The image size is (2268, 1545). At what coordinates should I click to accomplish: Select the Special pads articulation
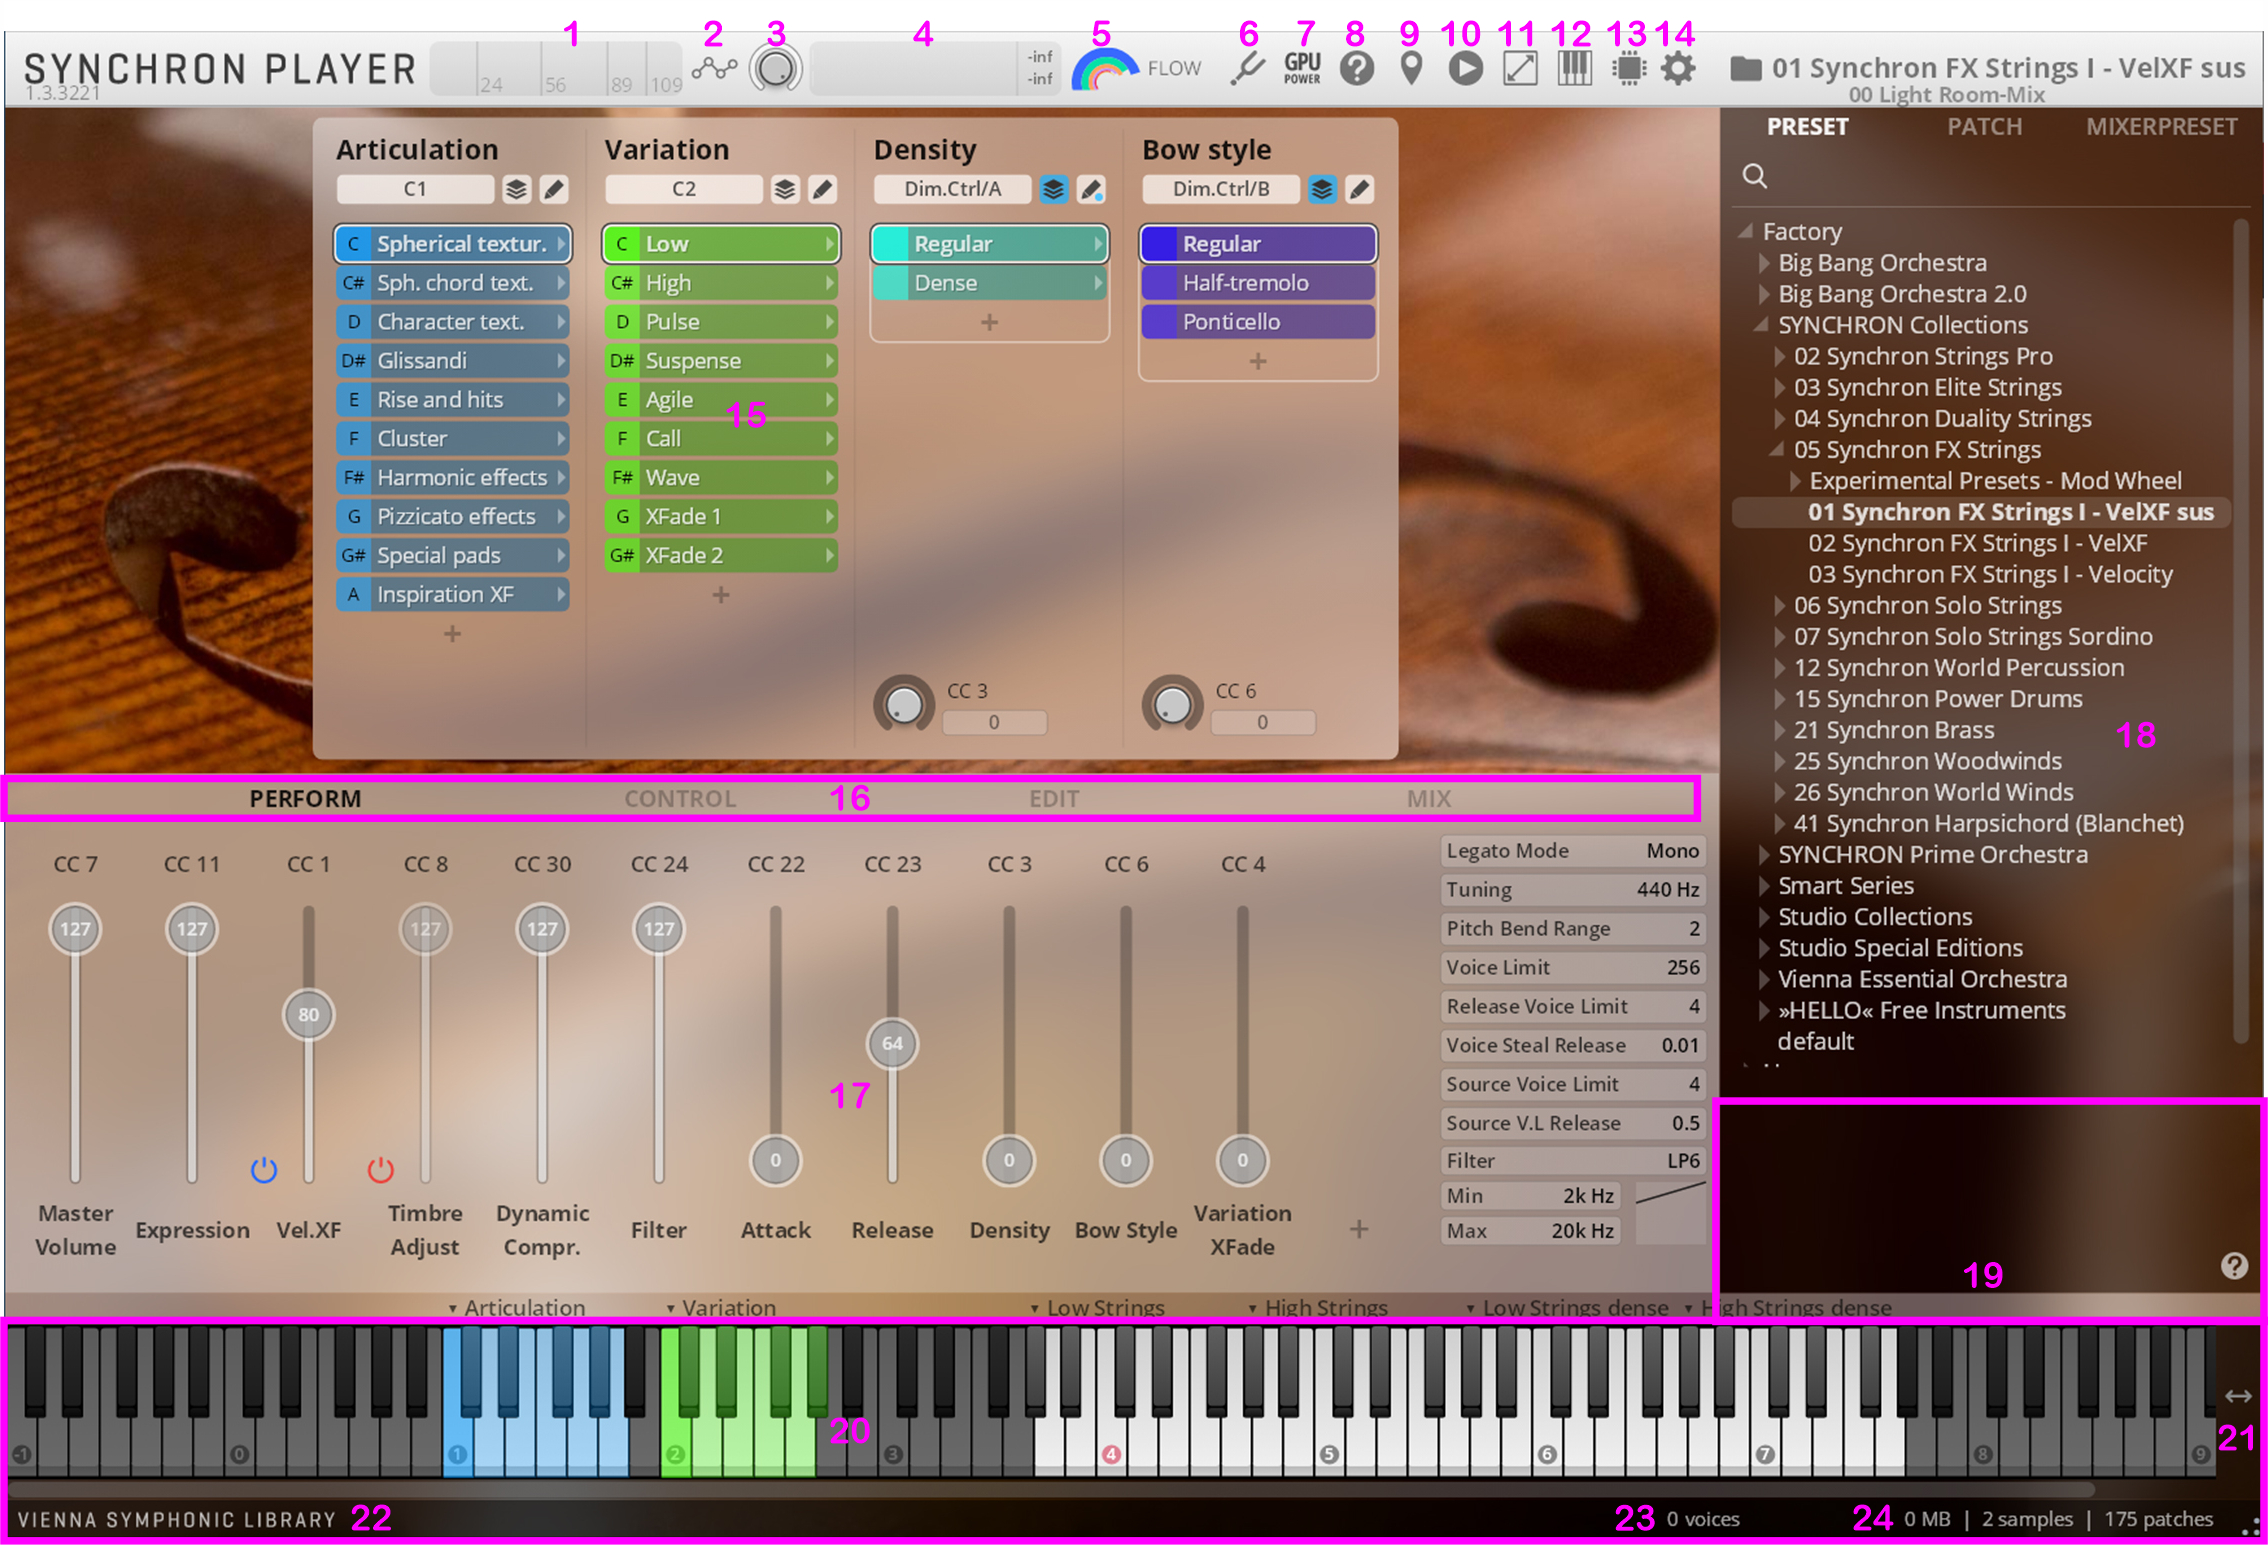pos(452,556)
